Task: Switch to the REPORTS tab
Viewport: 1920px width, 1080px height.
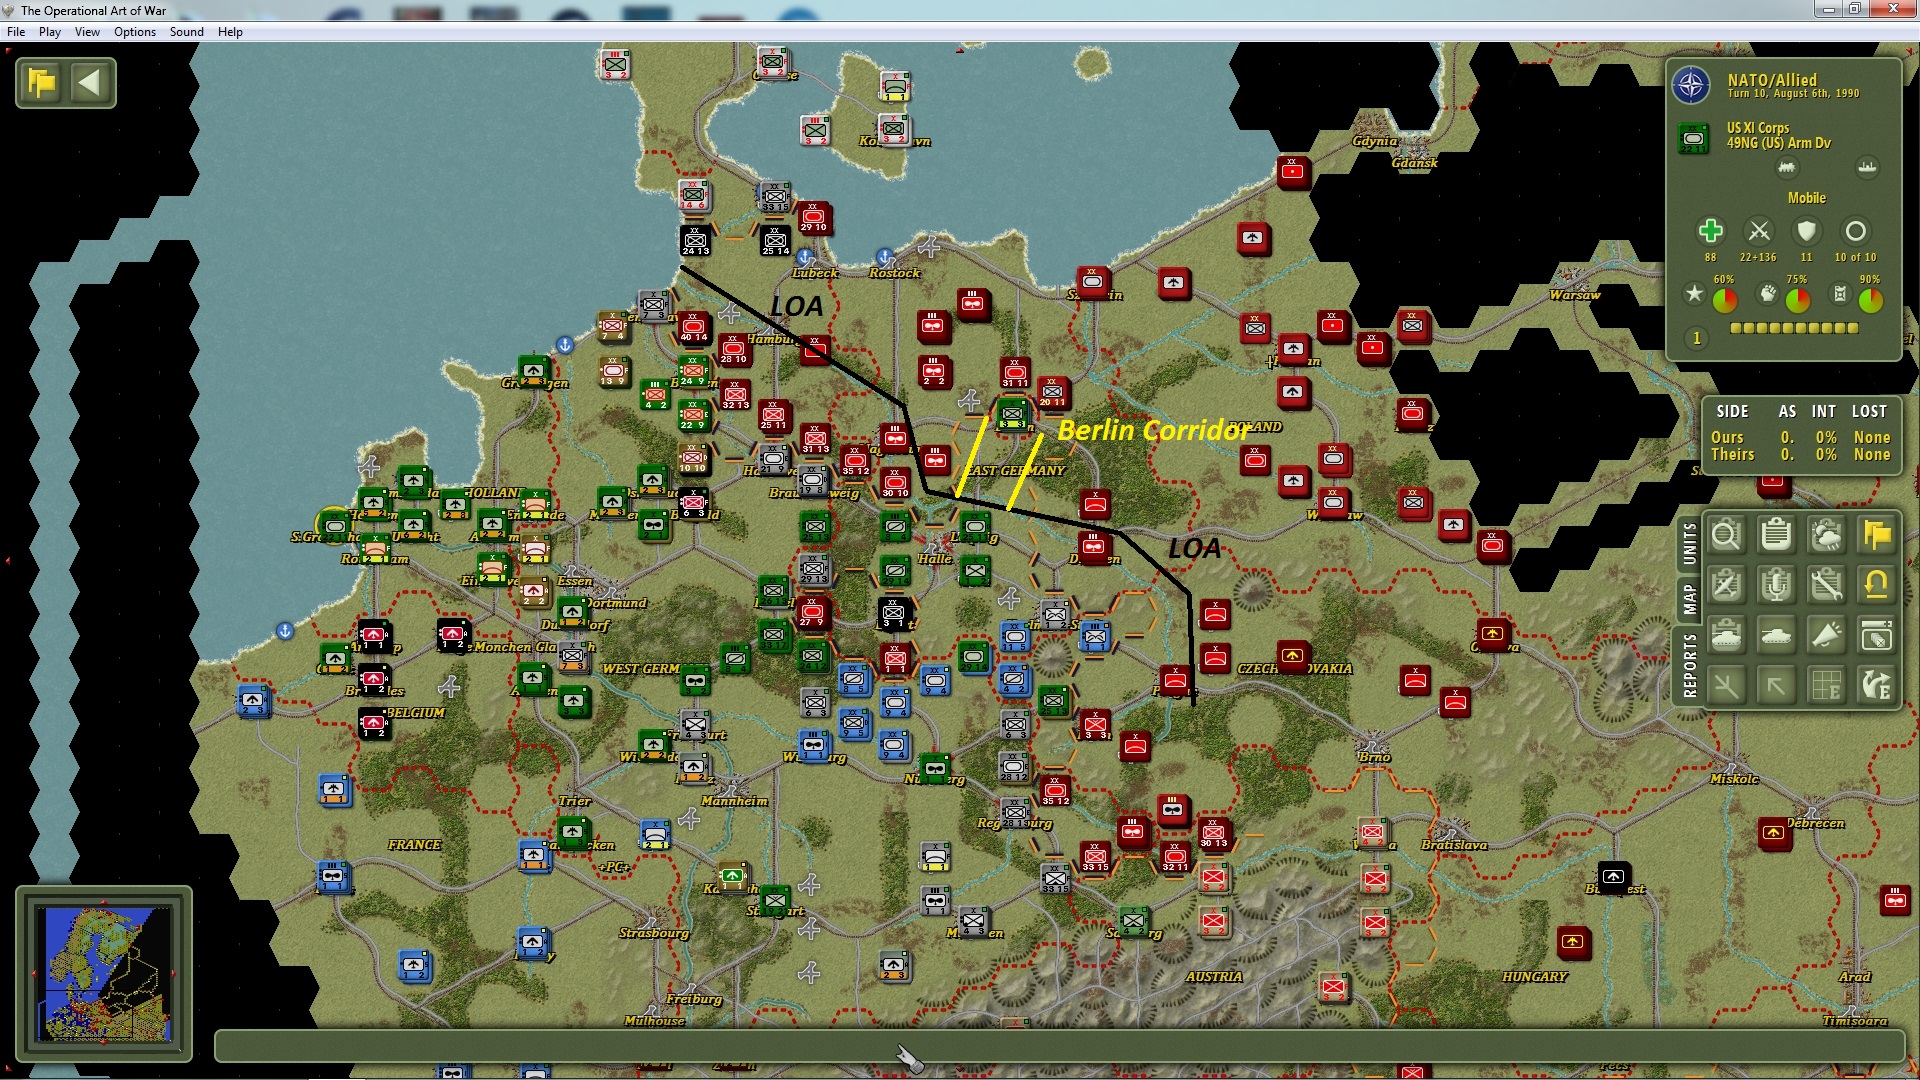Action: [1689, 666]
